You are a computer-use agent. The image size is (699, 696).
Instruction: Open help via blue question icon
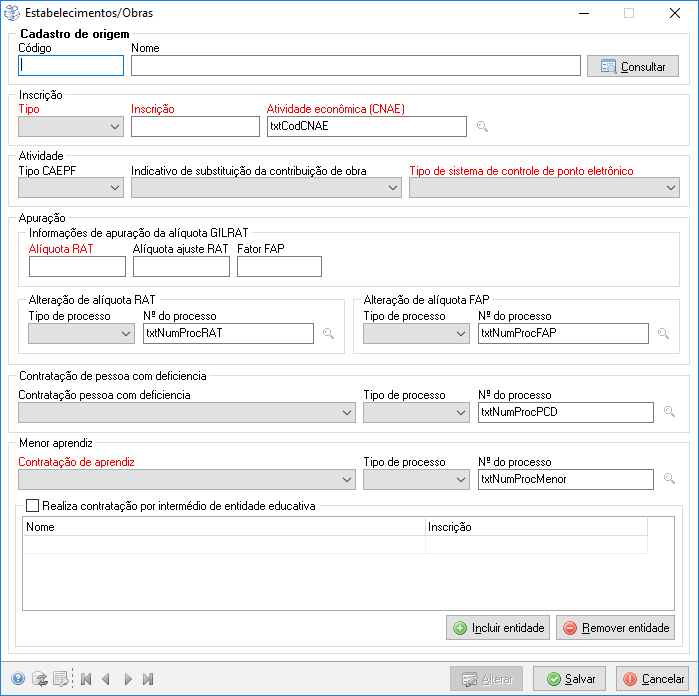(18, 679)
